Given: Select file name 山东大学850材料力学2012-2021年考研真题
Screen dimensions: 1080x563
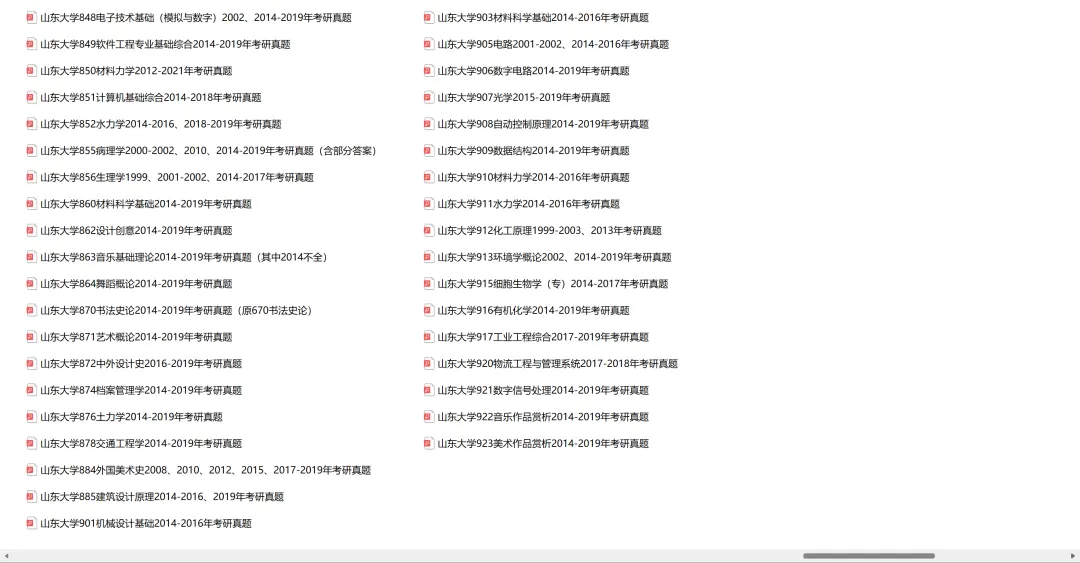Looking at the screenshot, I should pyautogui.click(x=136, y=70).
